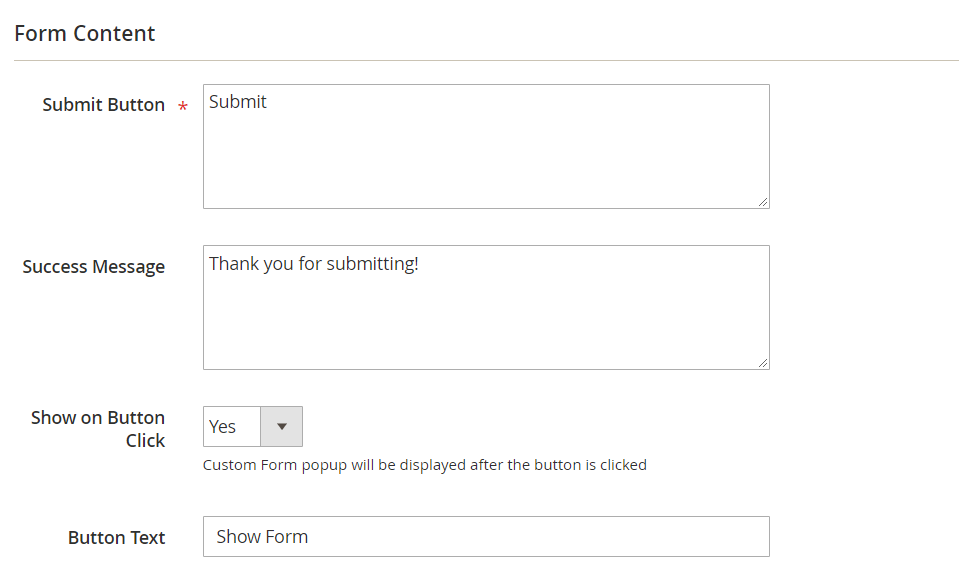Select the Success Message label
The width and height of the screenshot is (968, 584).
pyautogui.click(x=93, y=267)
